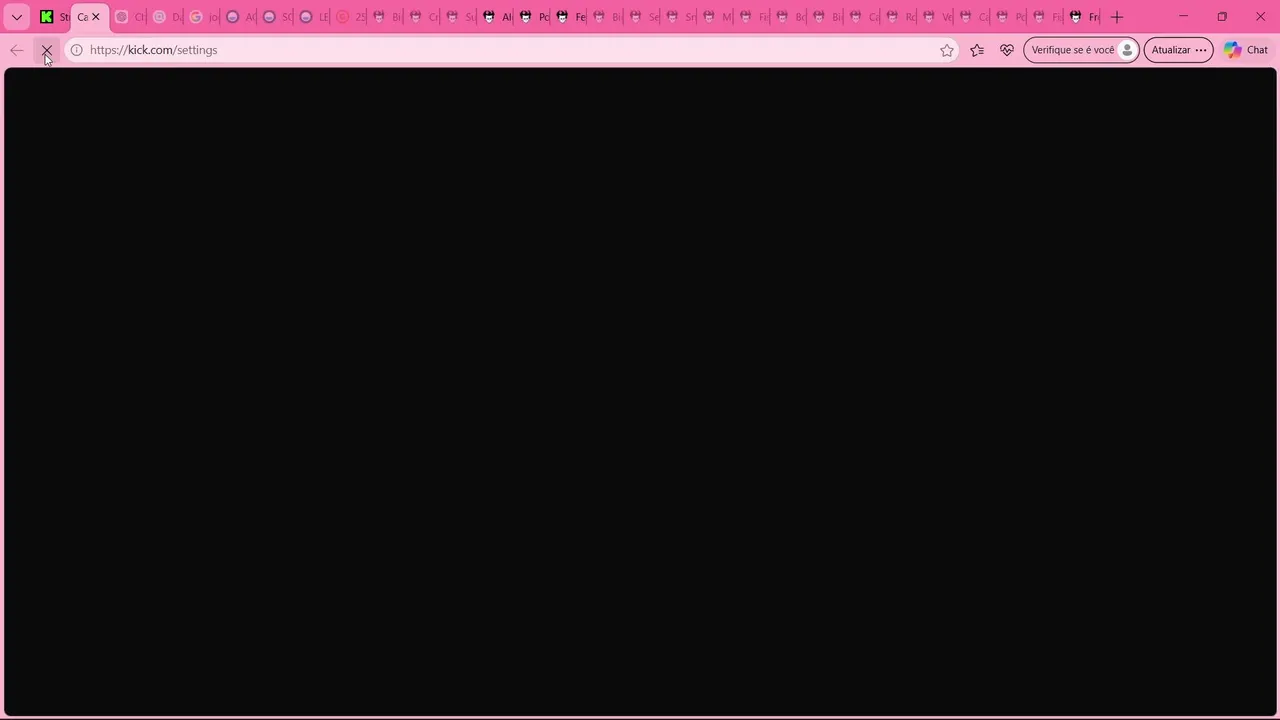This screenshot has height=720, width=1280.
Task: Switch to the 'Rc' tab
Action: [901, 17]
